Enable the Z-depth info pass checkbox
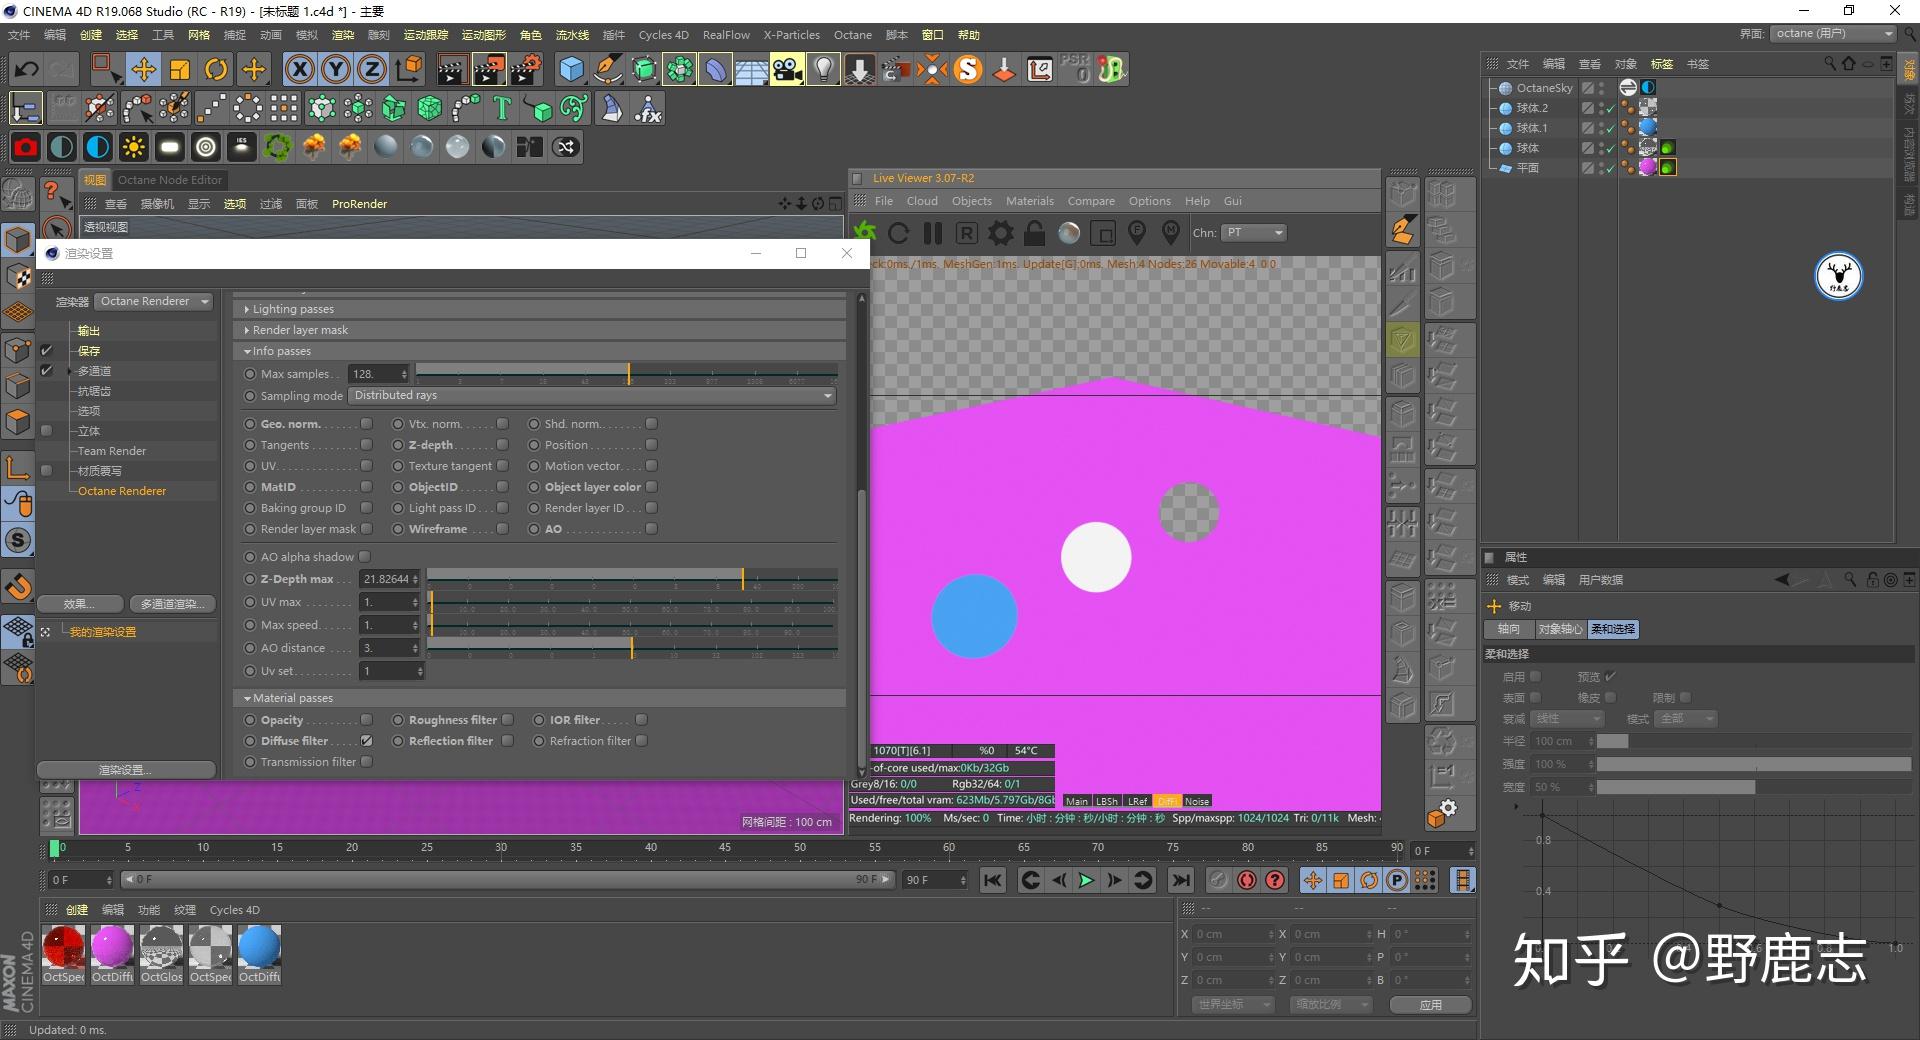 click(503, 445)
